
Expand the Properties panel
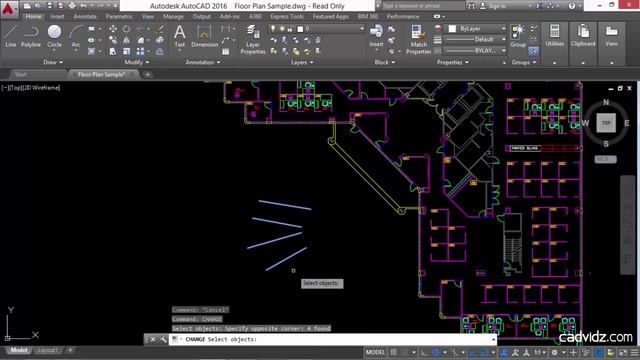click(453, 62)
